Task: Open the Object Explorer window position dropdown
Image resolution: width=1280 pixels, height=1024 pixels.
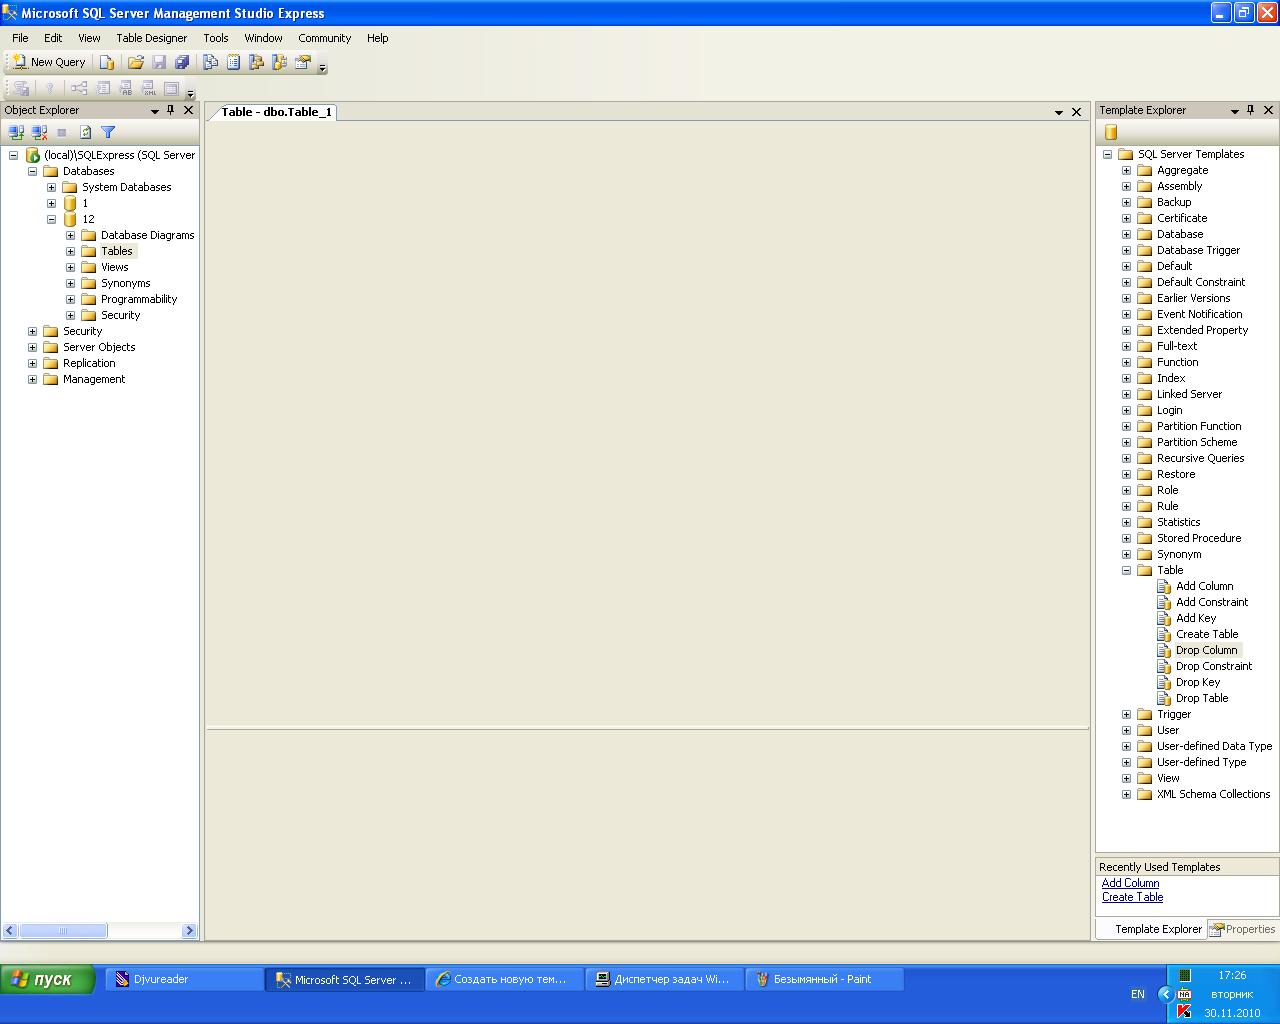Action: pos(155,111)
